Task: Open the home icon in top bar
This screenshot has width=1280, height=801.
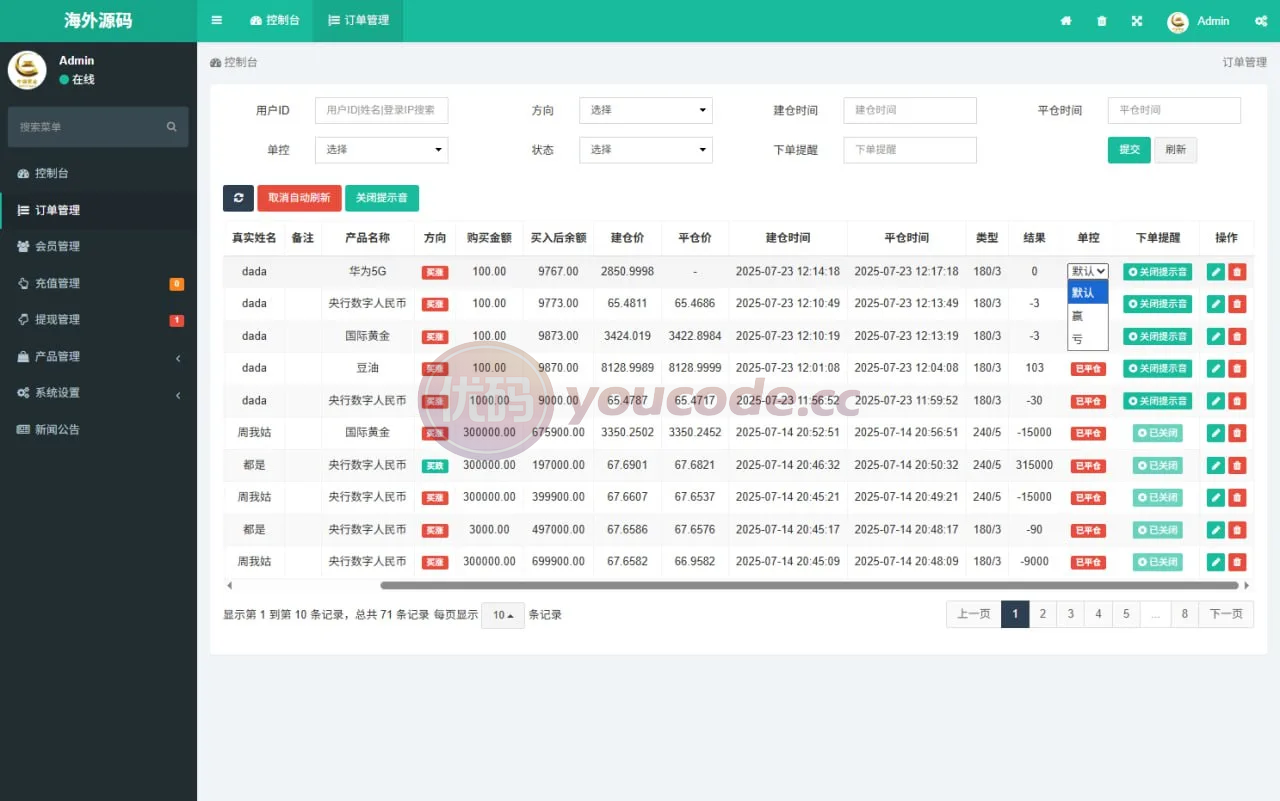Action: pyautogui.click(x=1066, y=21)
